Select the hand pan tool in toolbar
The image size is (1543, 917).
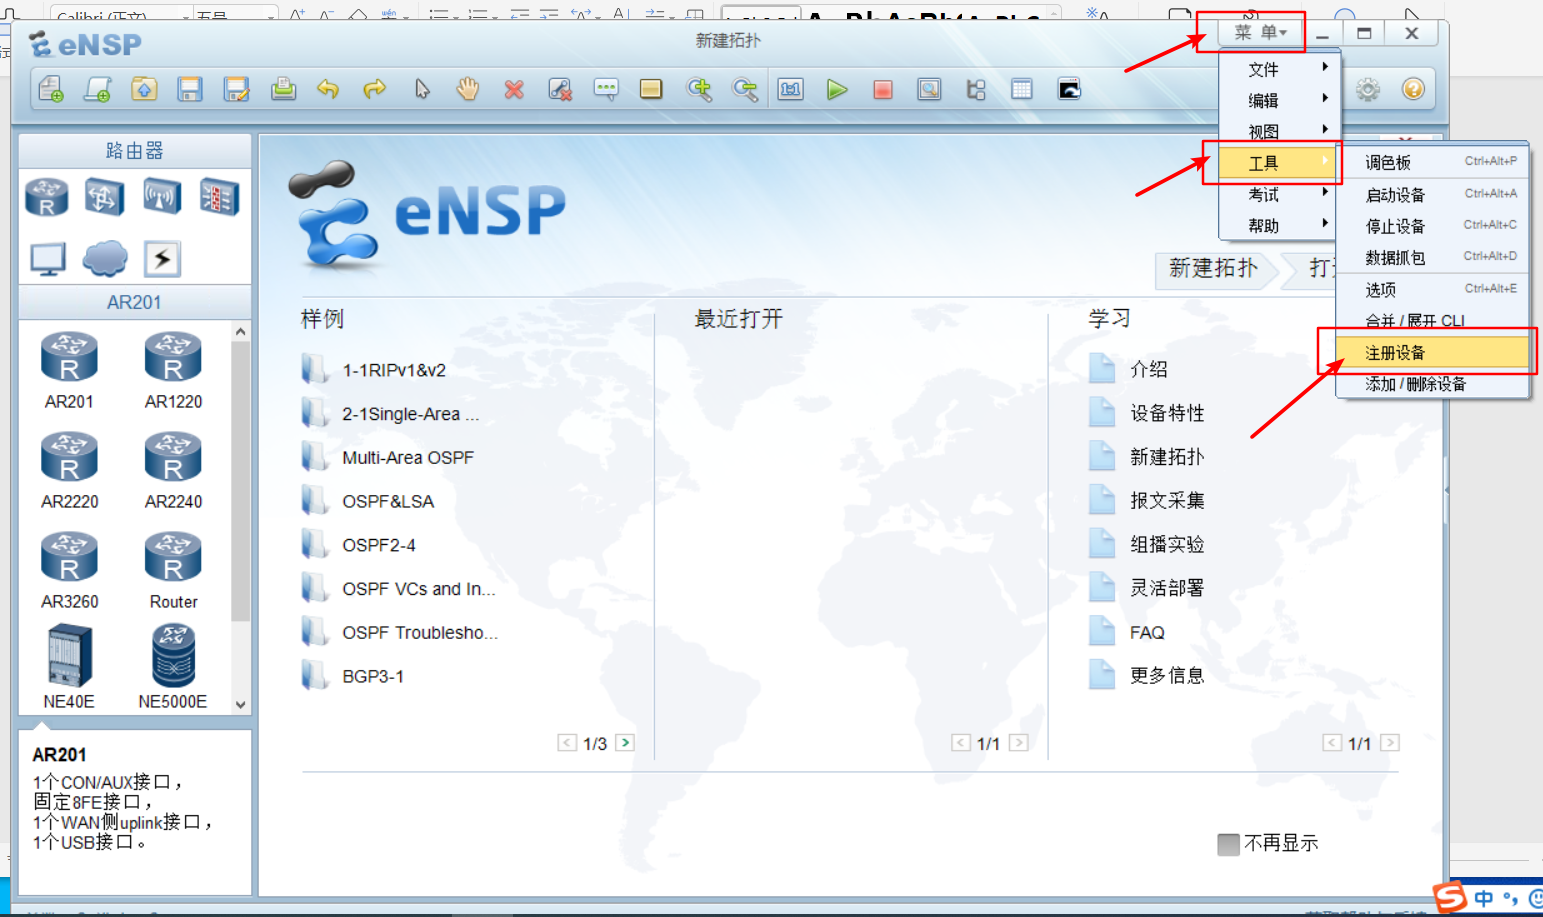[467, 89]
